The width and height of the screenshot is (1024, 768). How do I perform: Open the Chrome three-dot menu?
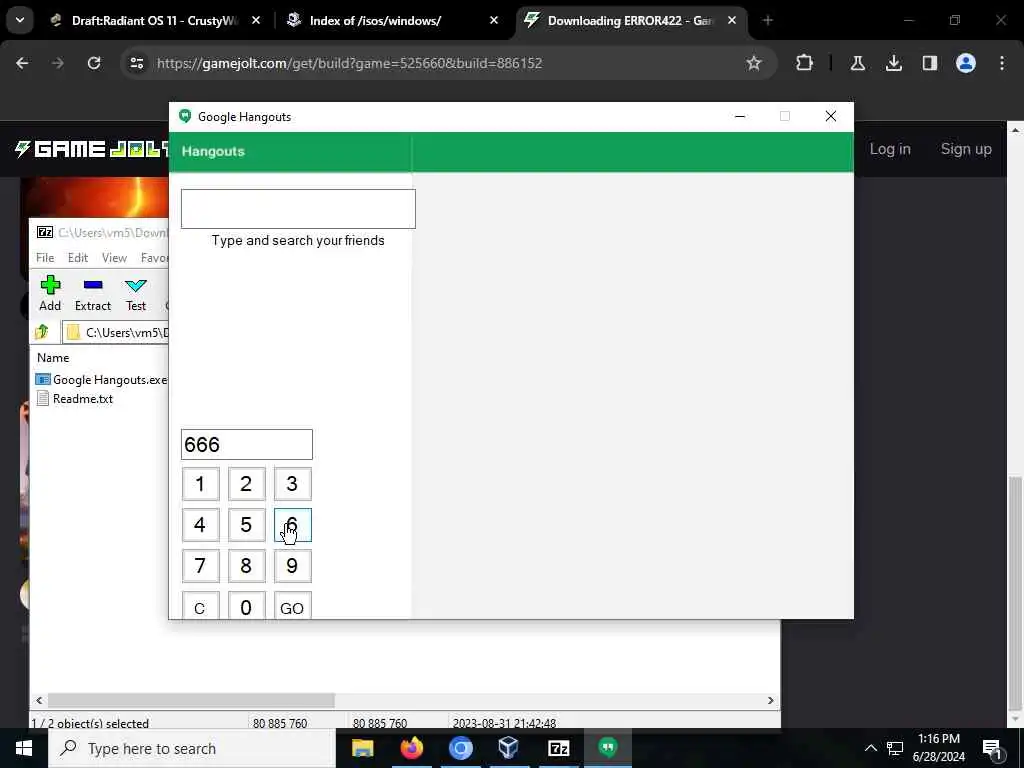pyautogui.click(x=1002, y=63)
